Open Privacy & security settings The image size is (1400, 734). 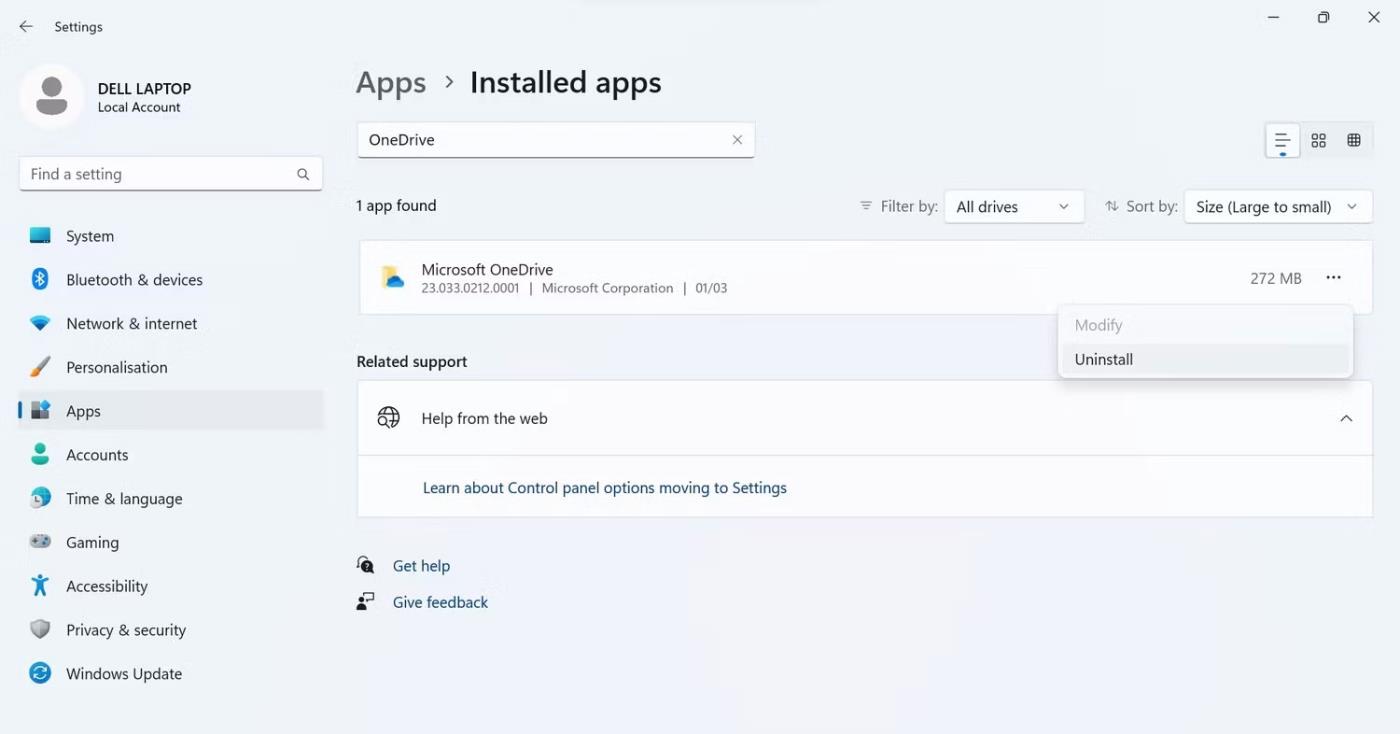pyautogui.click(x=171, y=630)
